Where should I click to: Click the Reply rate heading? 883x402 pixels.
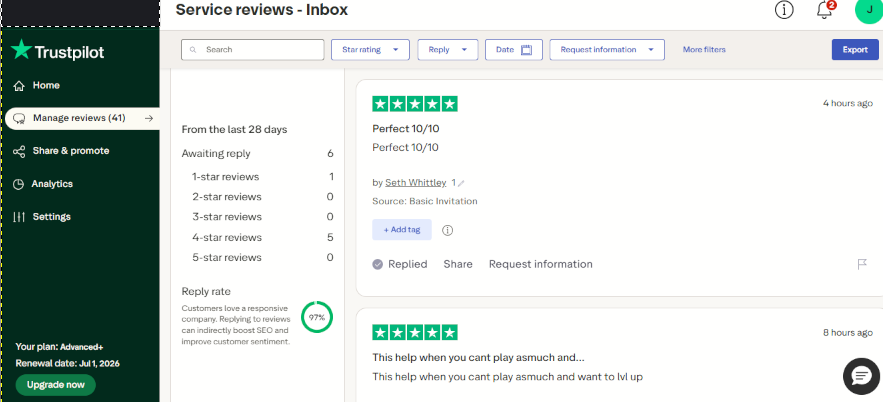[206, 292]
